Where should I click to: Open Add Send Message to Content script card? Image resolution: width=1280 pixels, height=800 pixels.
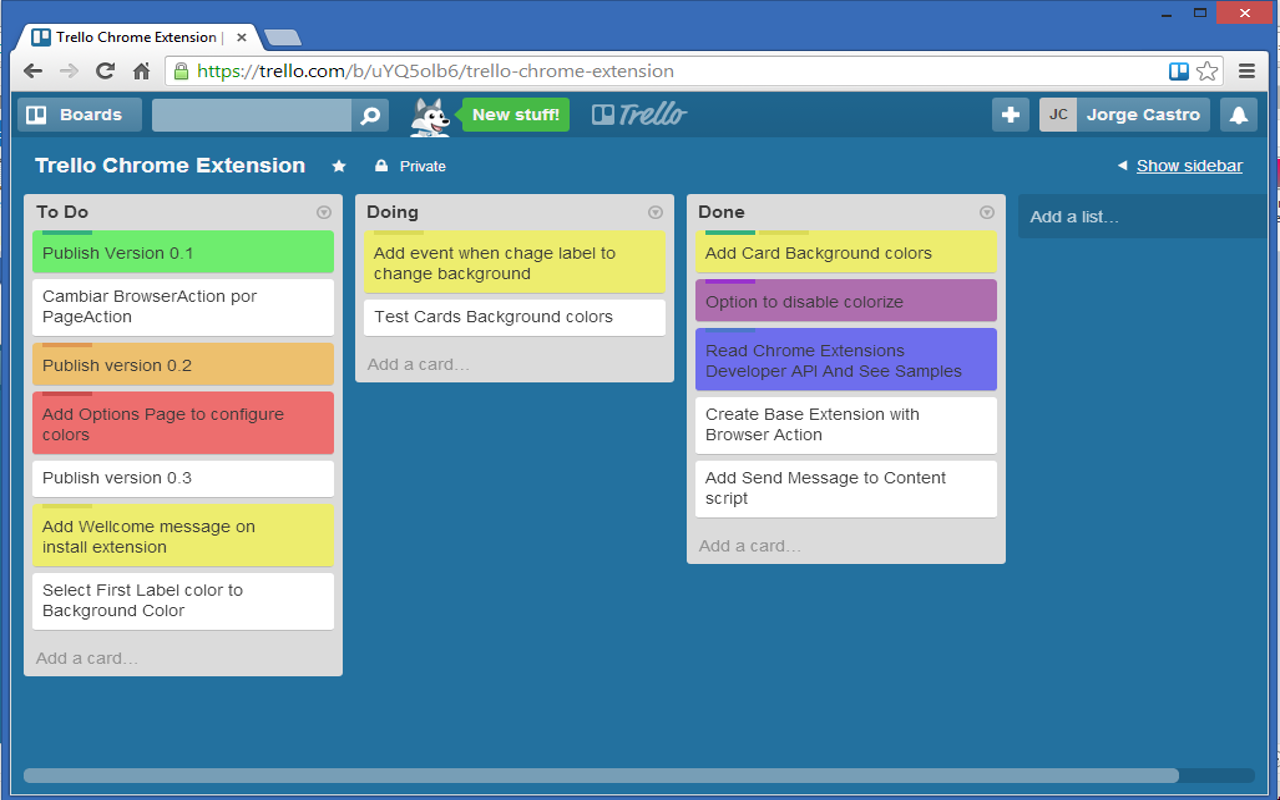846,489
